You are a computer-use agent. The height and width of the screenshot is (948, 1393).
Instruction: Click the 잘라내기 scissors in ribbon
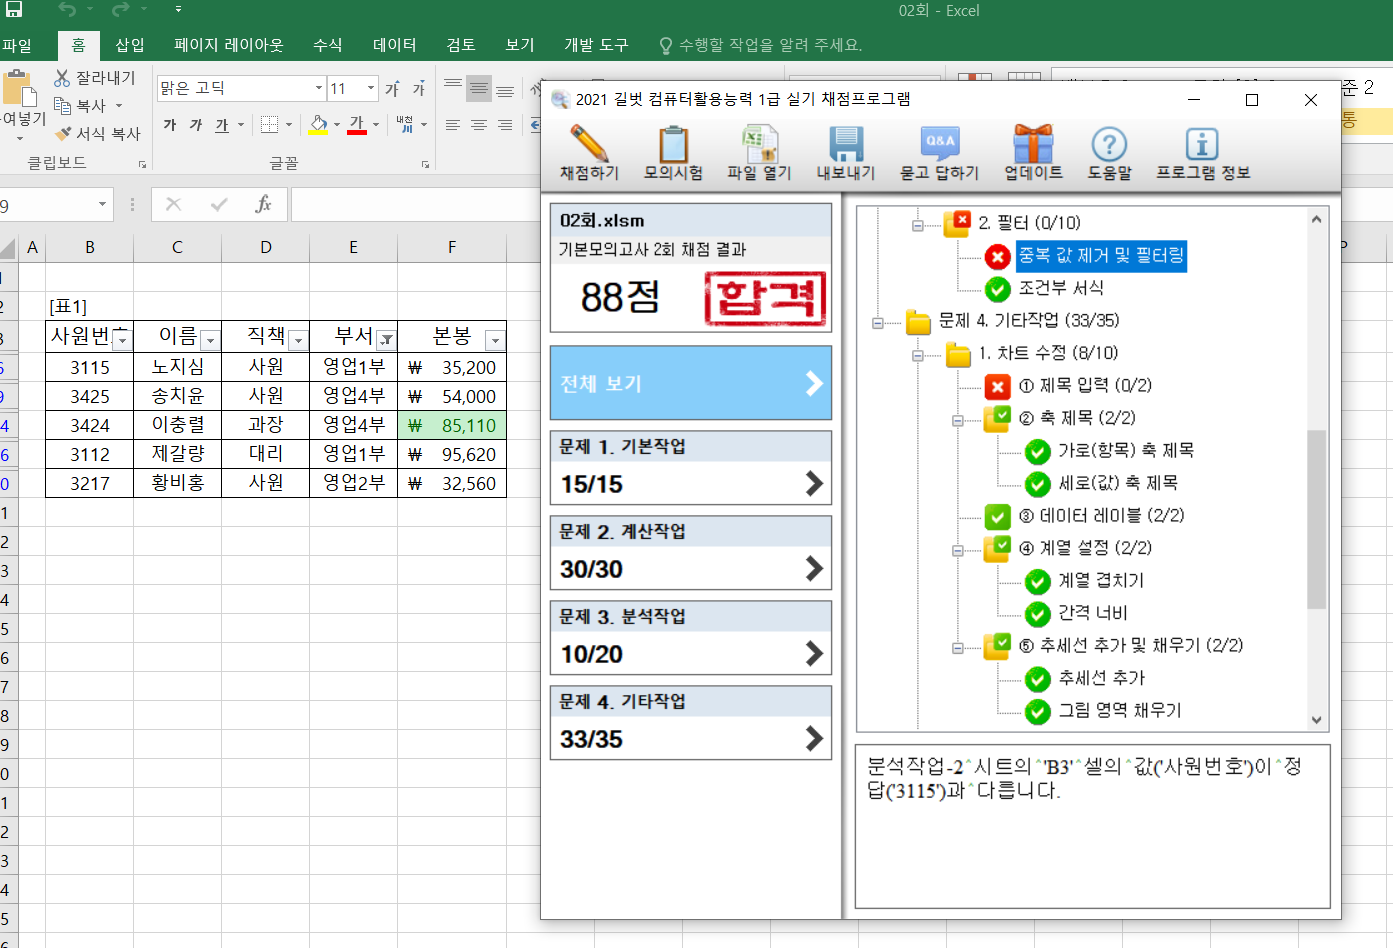(x=63, y=78)
